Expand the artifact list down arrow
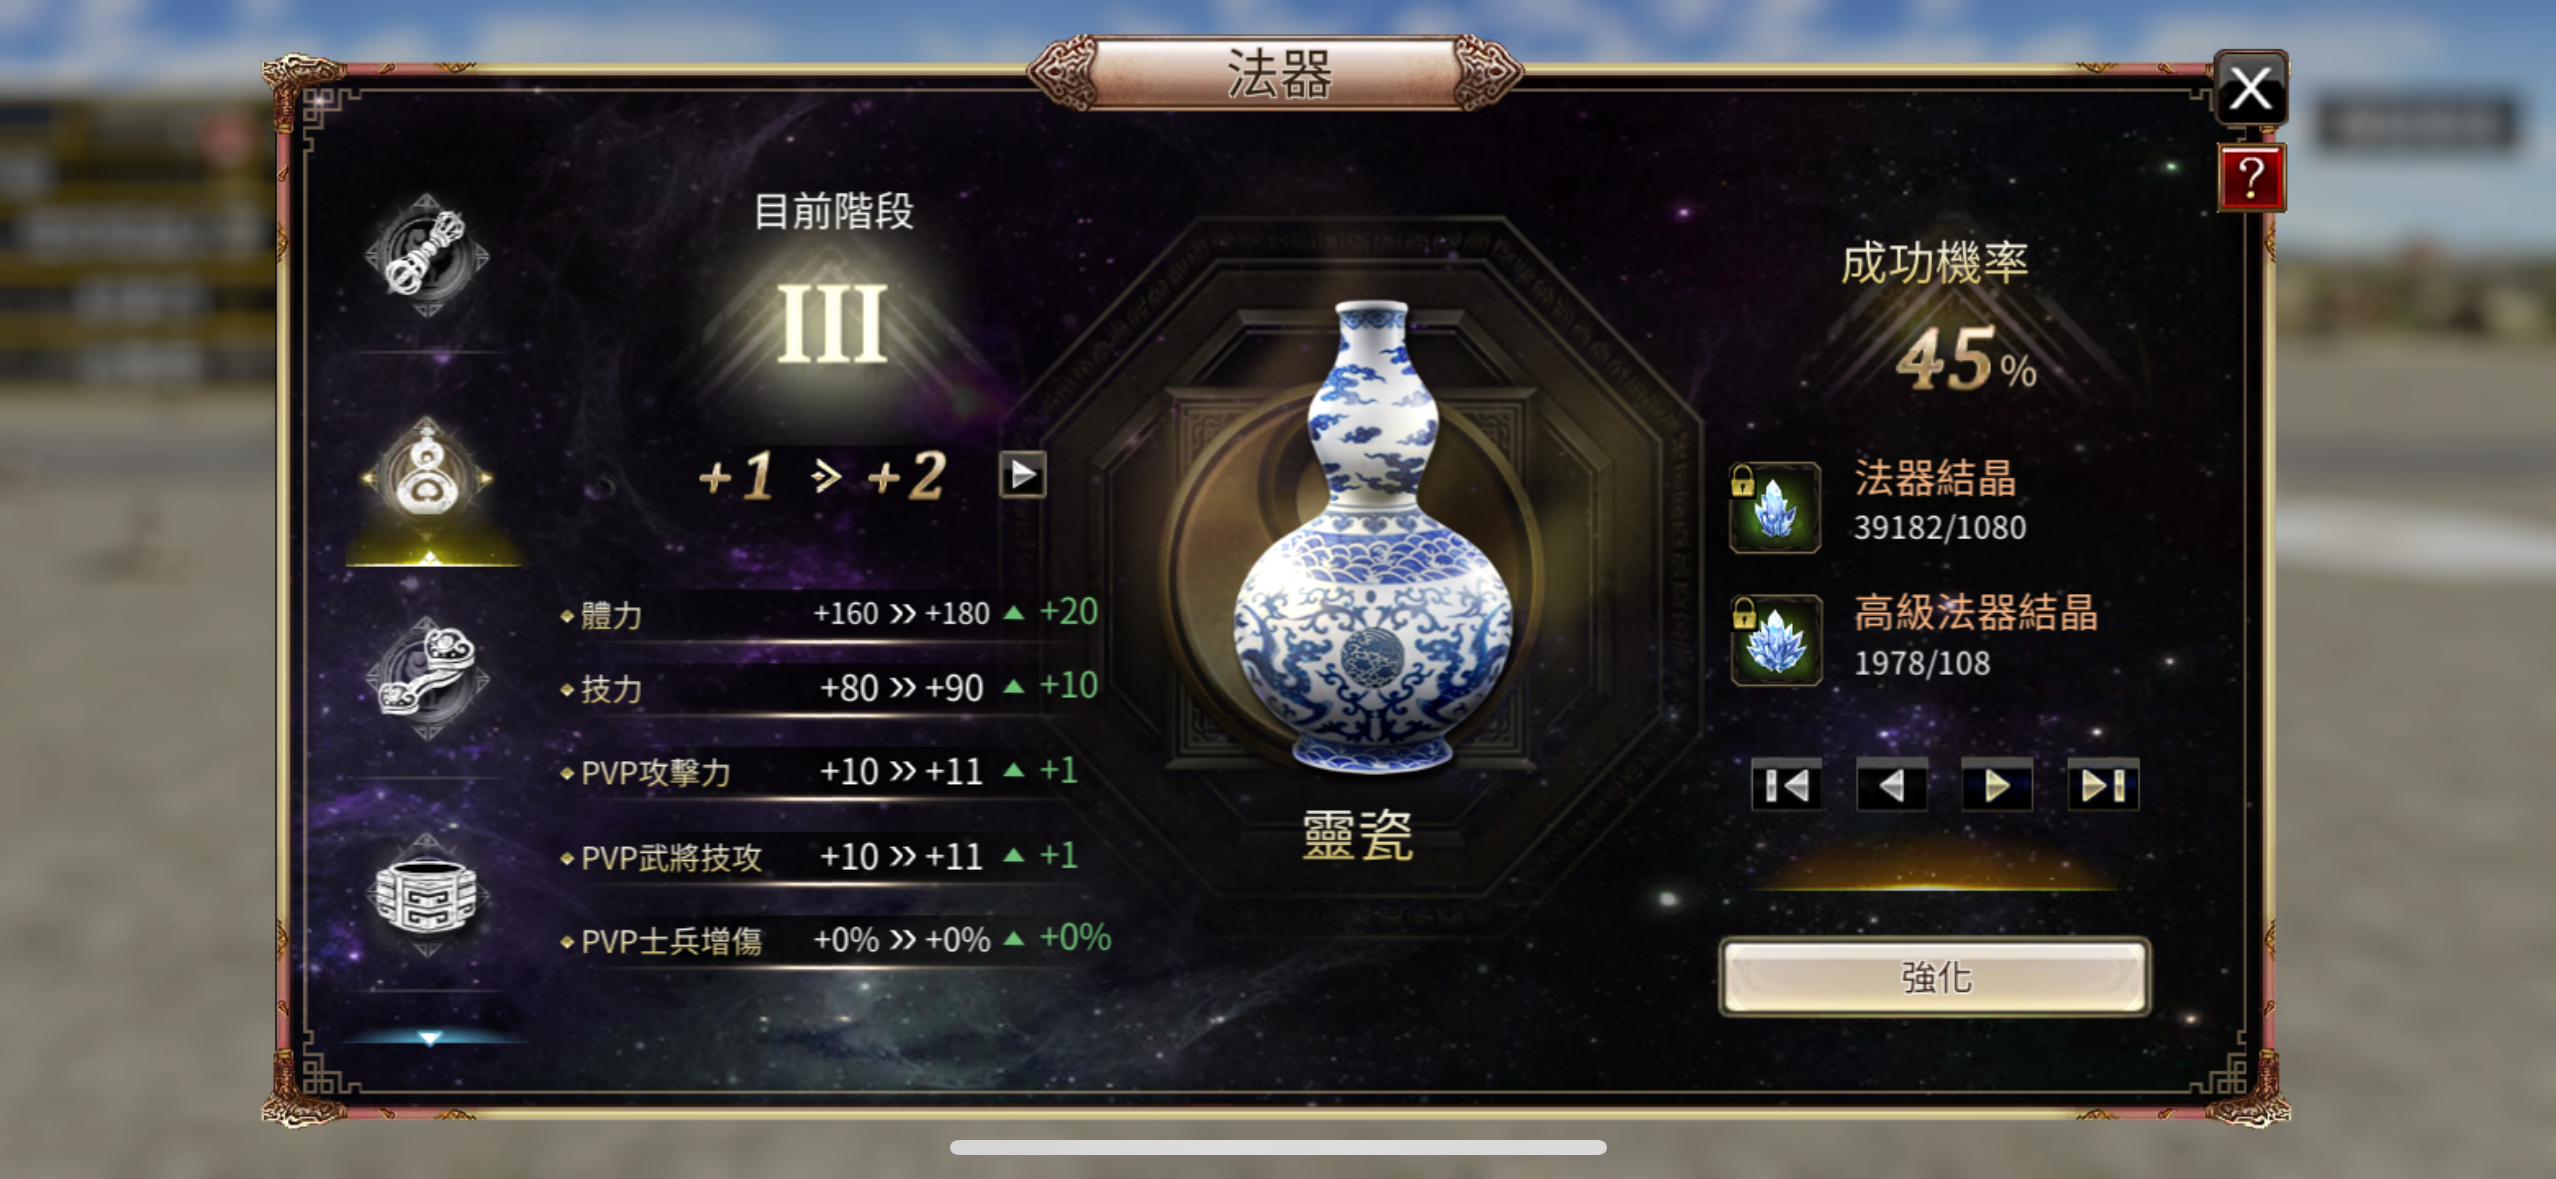Image resolution: width=2556 pixels, height=1179 pixels. [x=430, y=1038]
